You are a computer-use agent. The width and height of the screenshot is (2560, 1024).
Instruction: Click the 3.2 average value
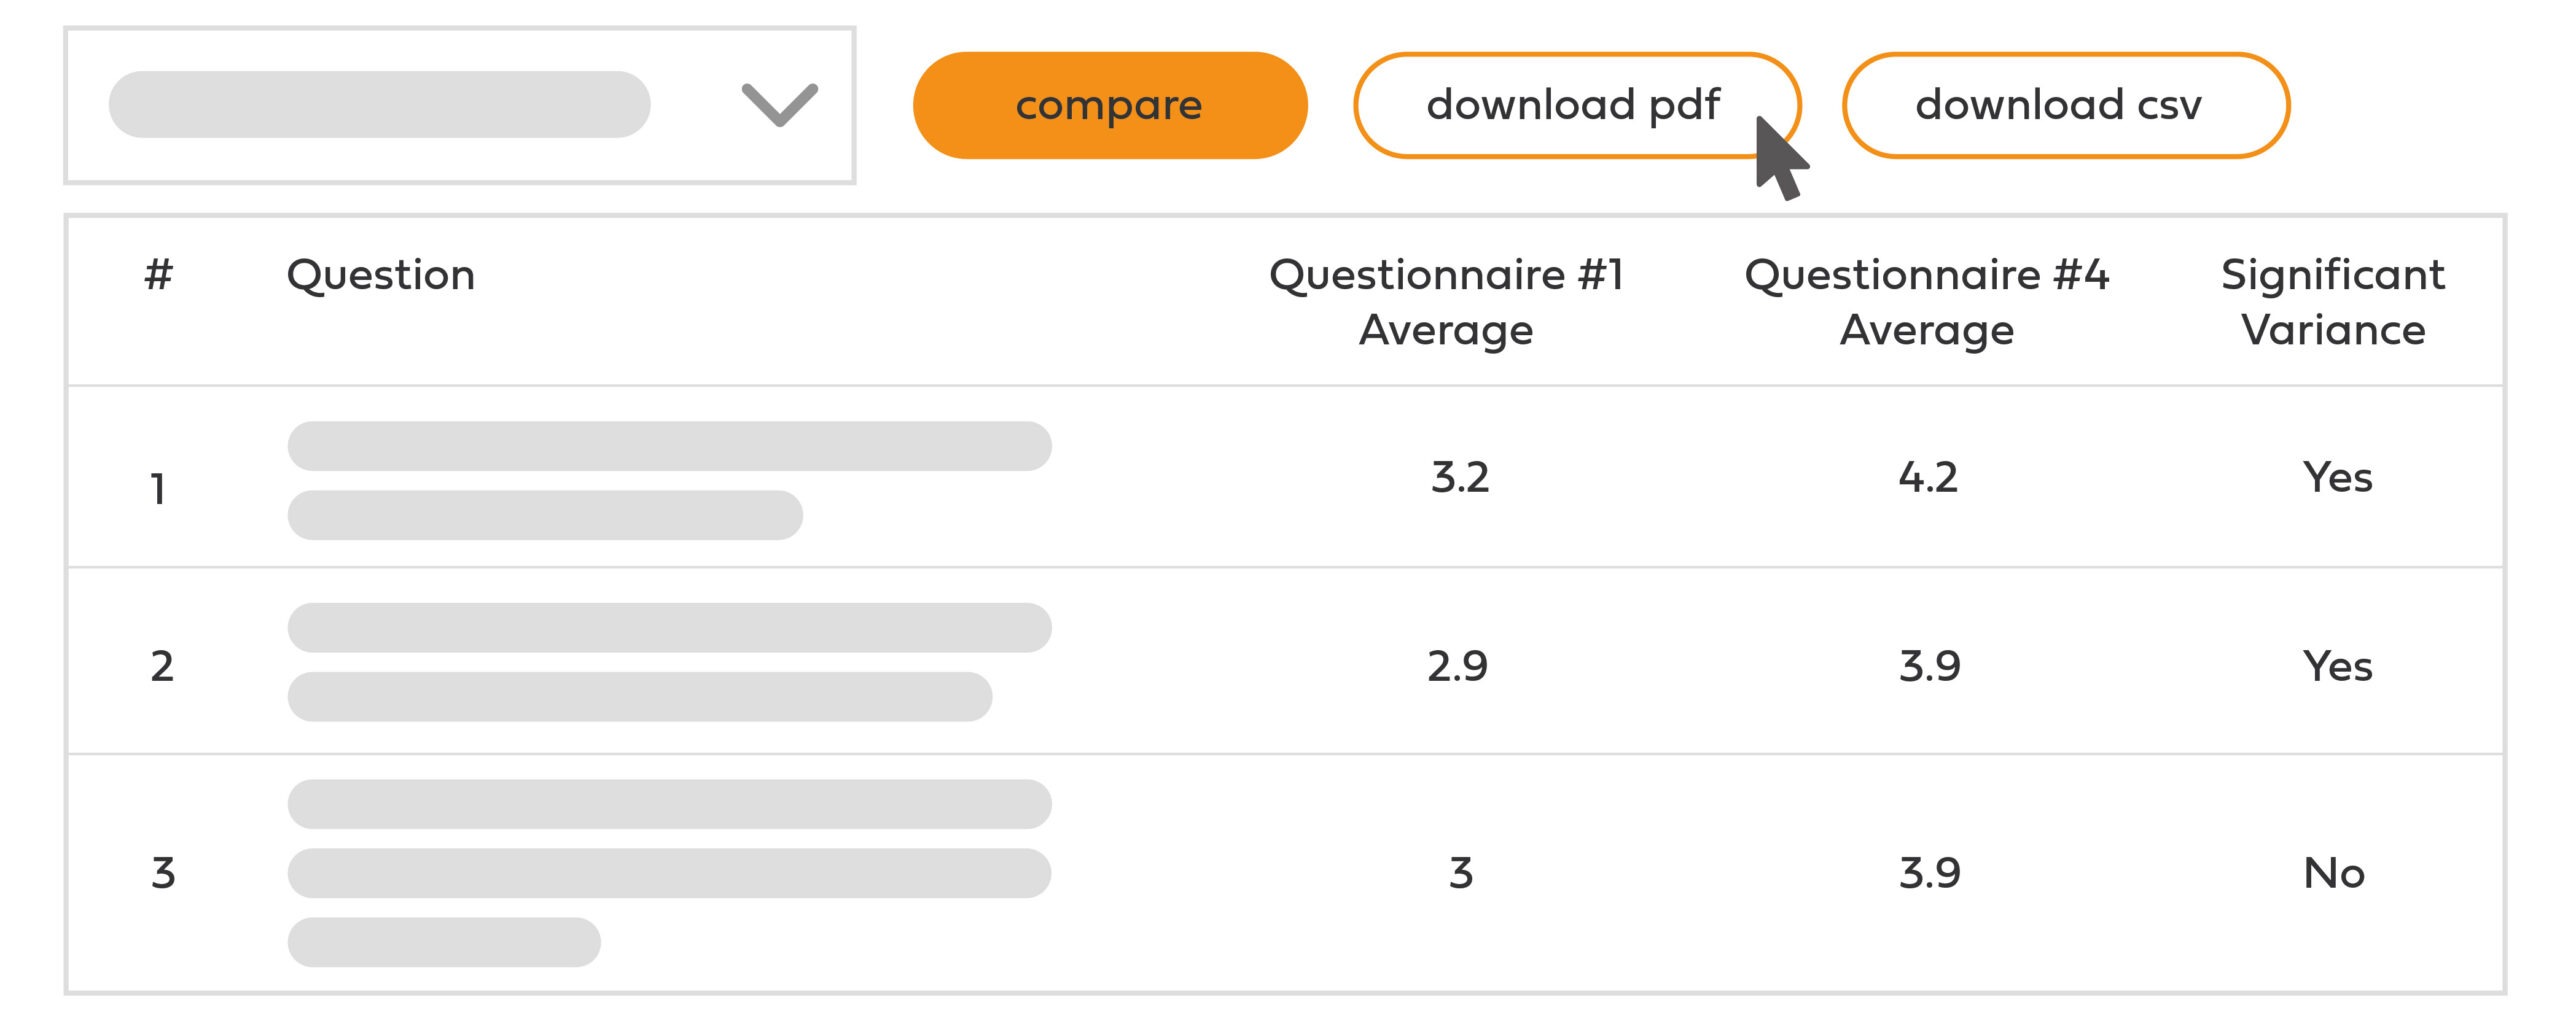coord(1460,477)
